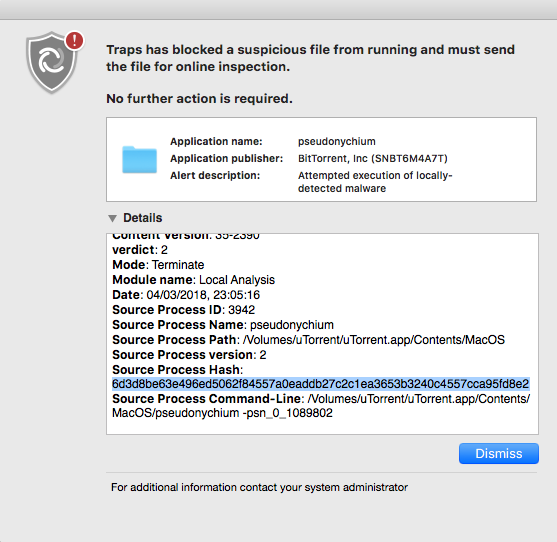The image size is (557, 542).
Task: Click the Module name Local Analysis line
Action: pyautogui.click(x=194, y=280)
